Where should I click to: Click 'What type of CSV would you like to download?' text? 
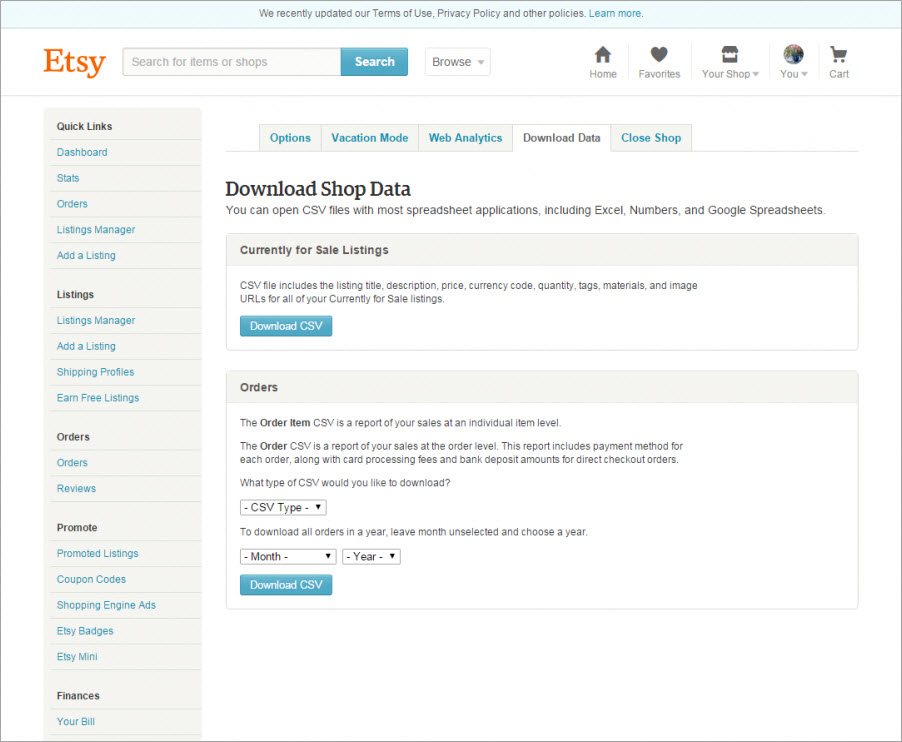click(345, 483)
